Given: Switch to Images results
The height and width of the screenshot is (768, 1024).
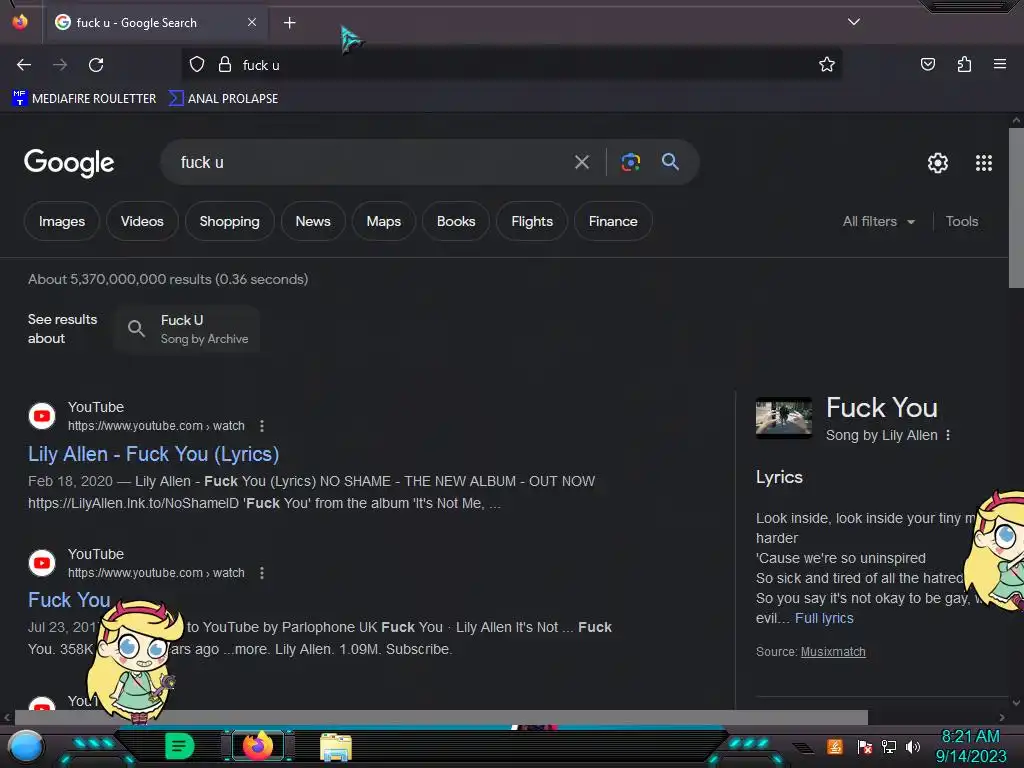Looking at the screenshot, I should coord(62,221).
